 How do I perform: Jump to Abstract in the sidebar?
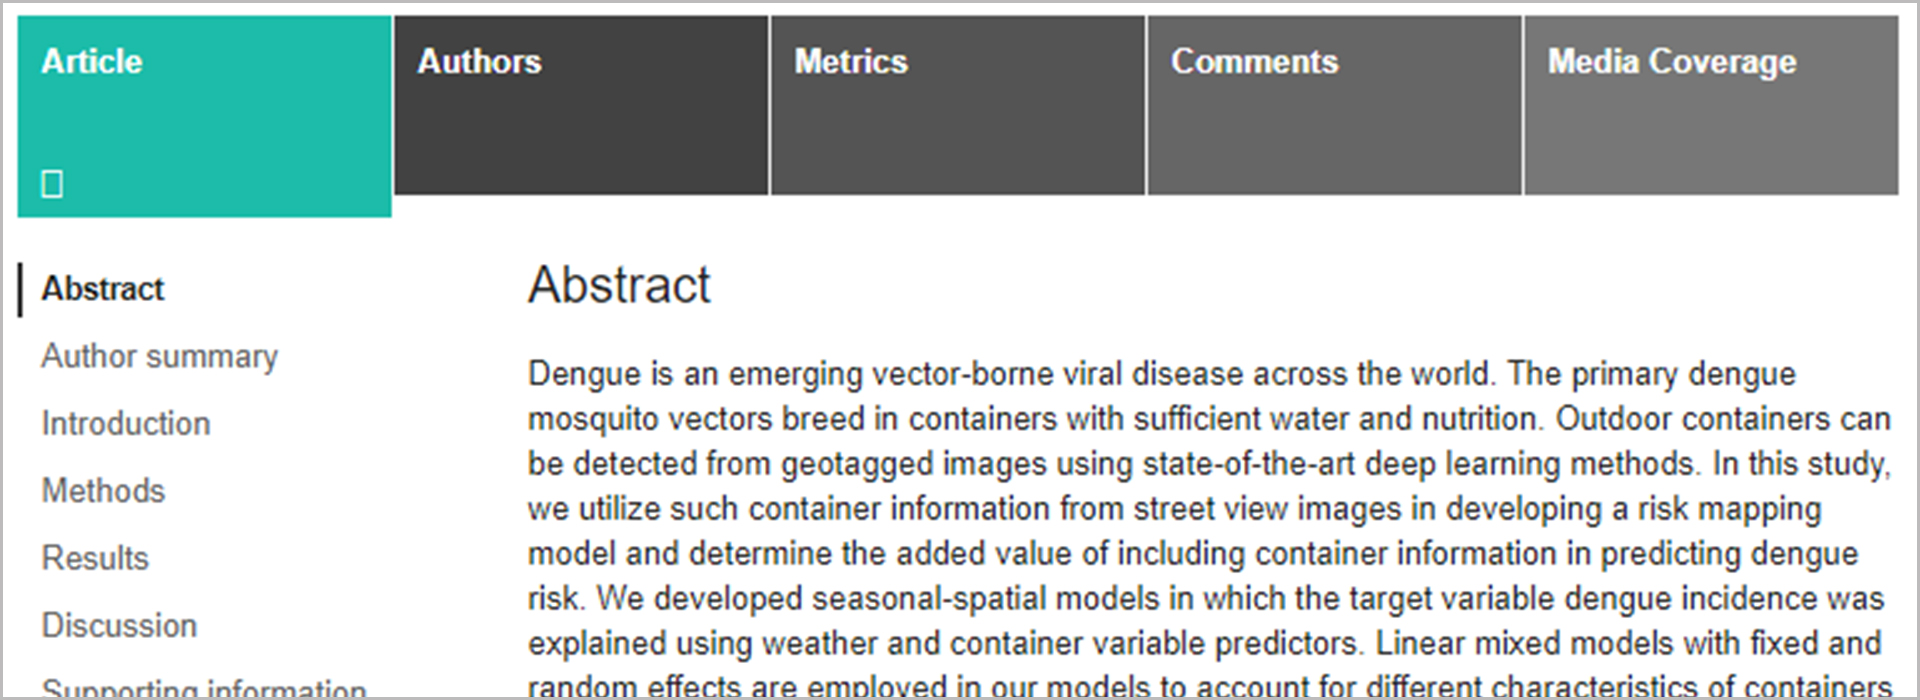pos(103,289)
